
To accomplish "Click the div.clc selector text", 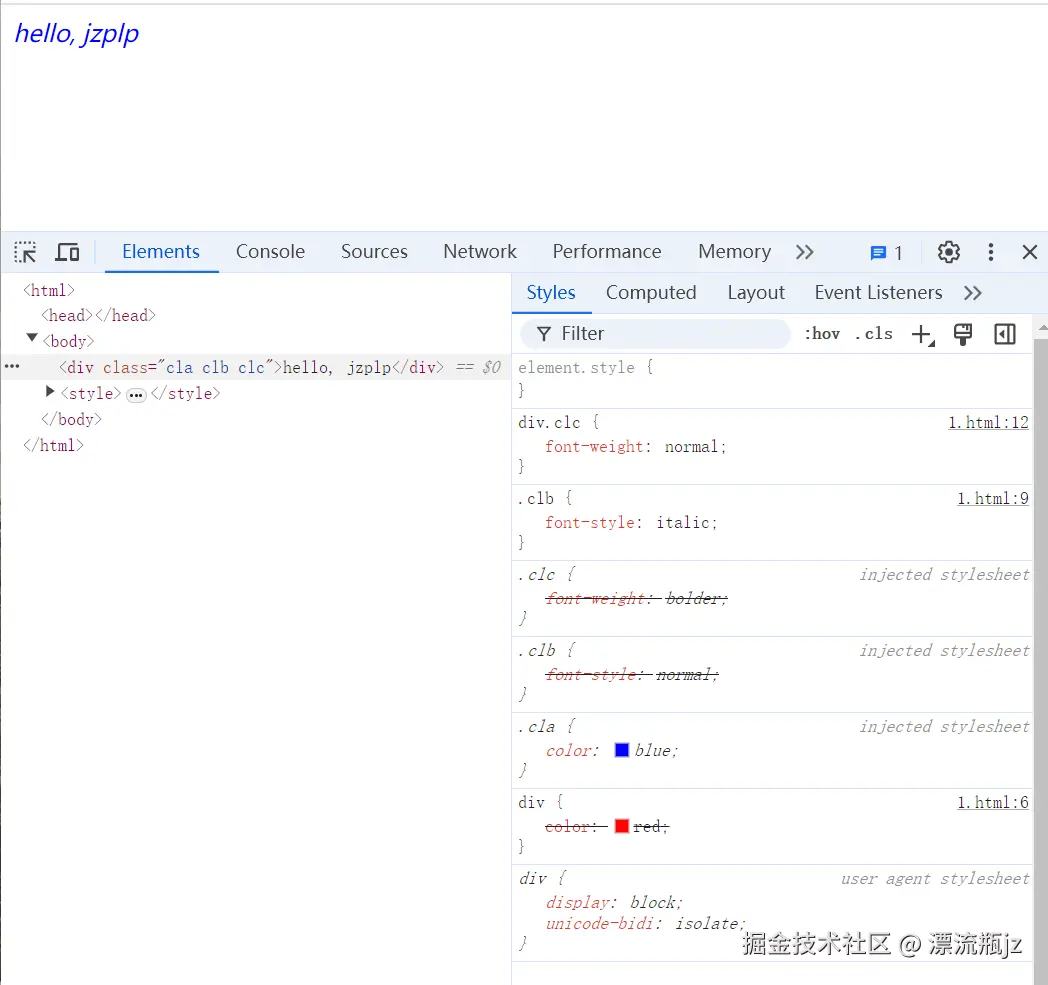I will (x=549, y=422).
